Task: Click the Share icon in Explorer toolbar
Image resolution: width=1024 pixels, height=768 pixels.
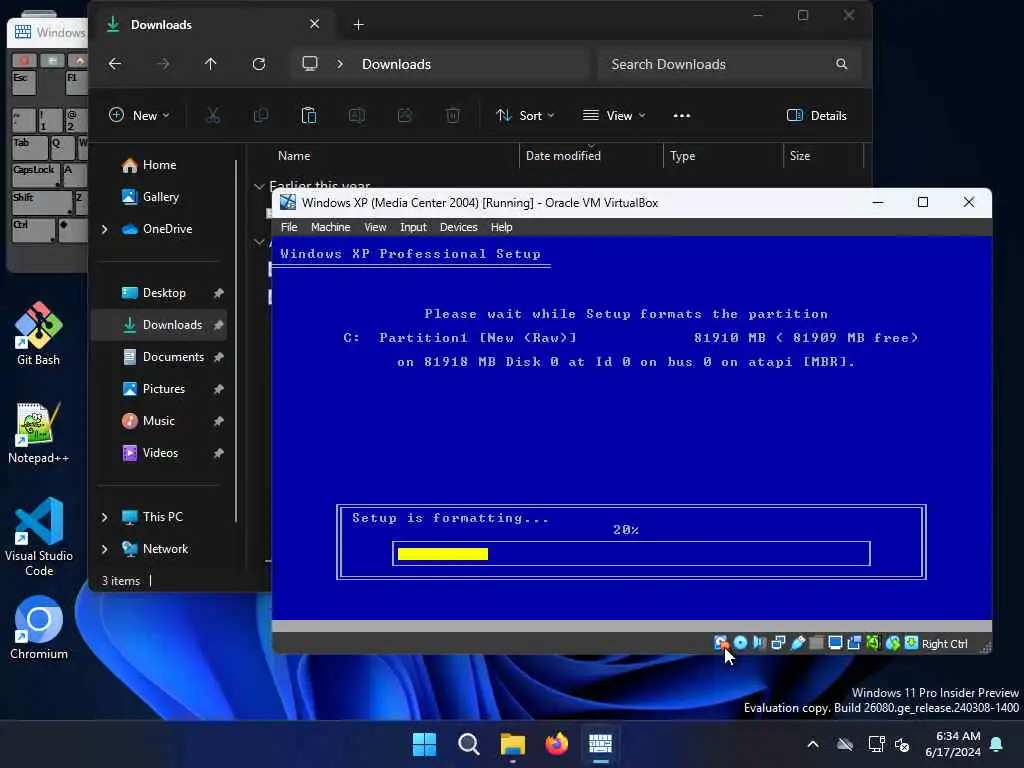Action: pos(405,116)
